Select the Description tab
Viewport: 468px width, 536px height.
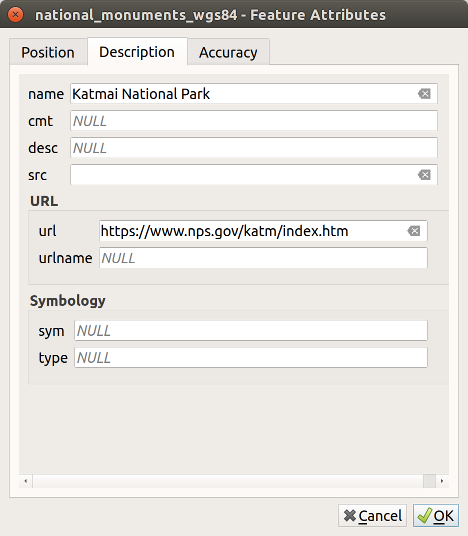(x=137, y=52)
